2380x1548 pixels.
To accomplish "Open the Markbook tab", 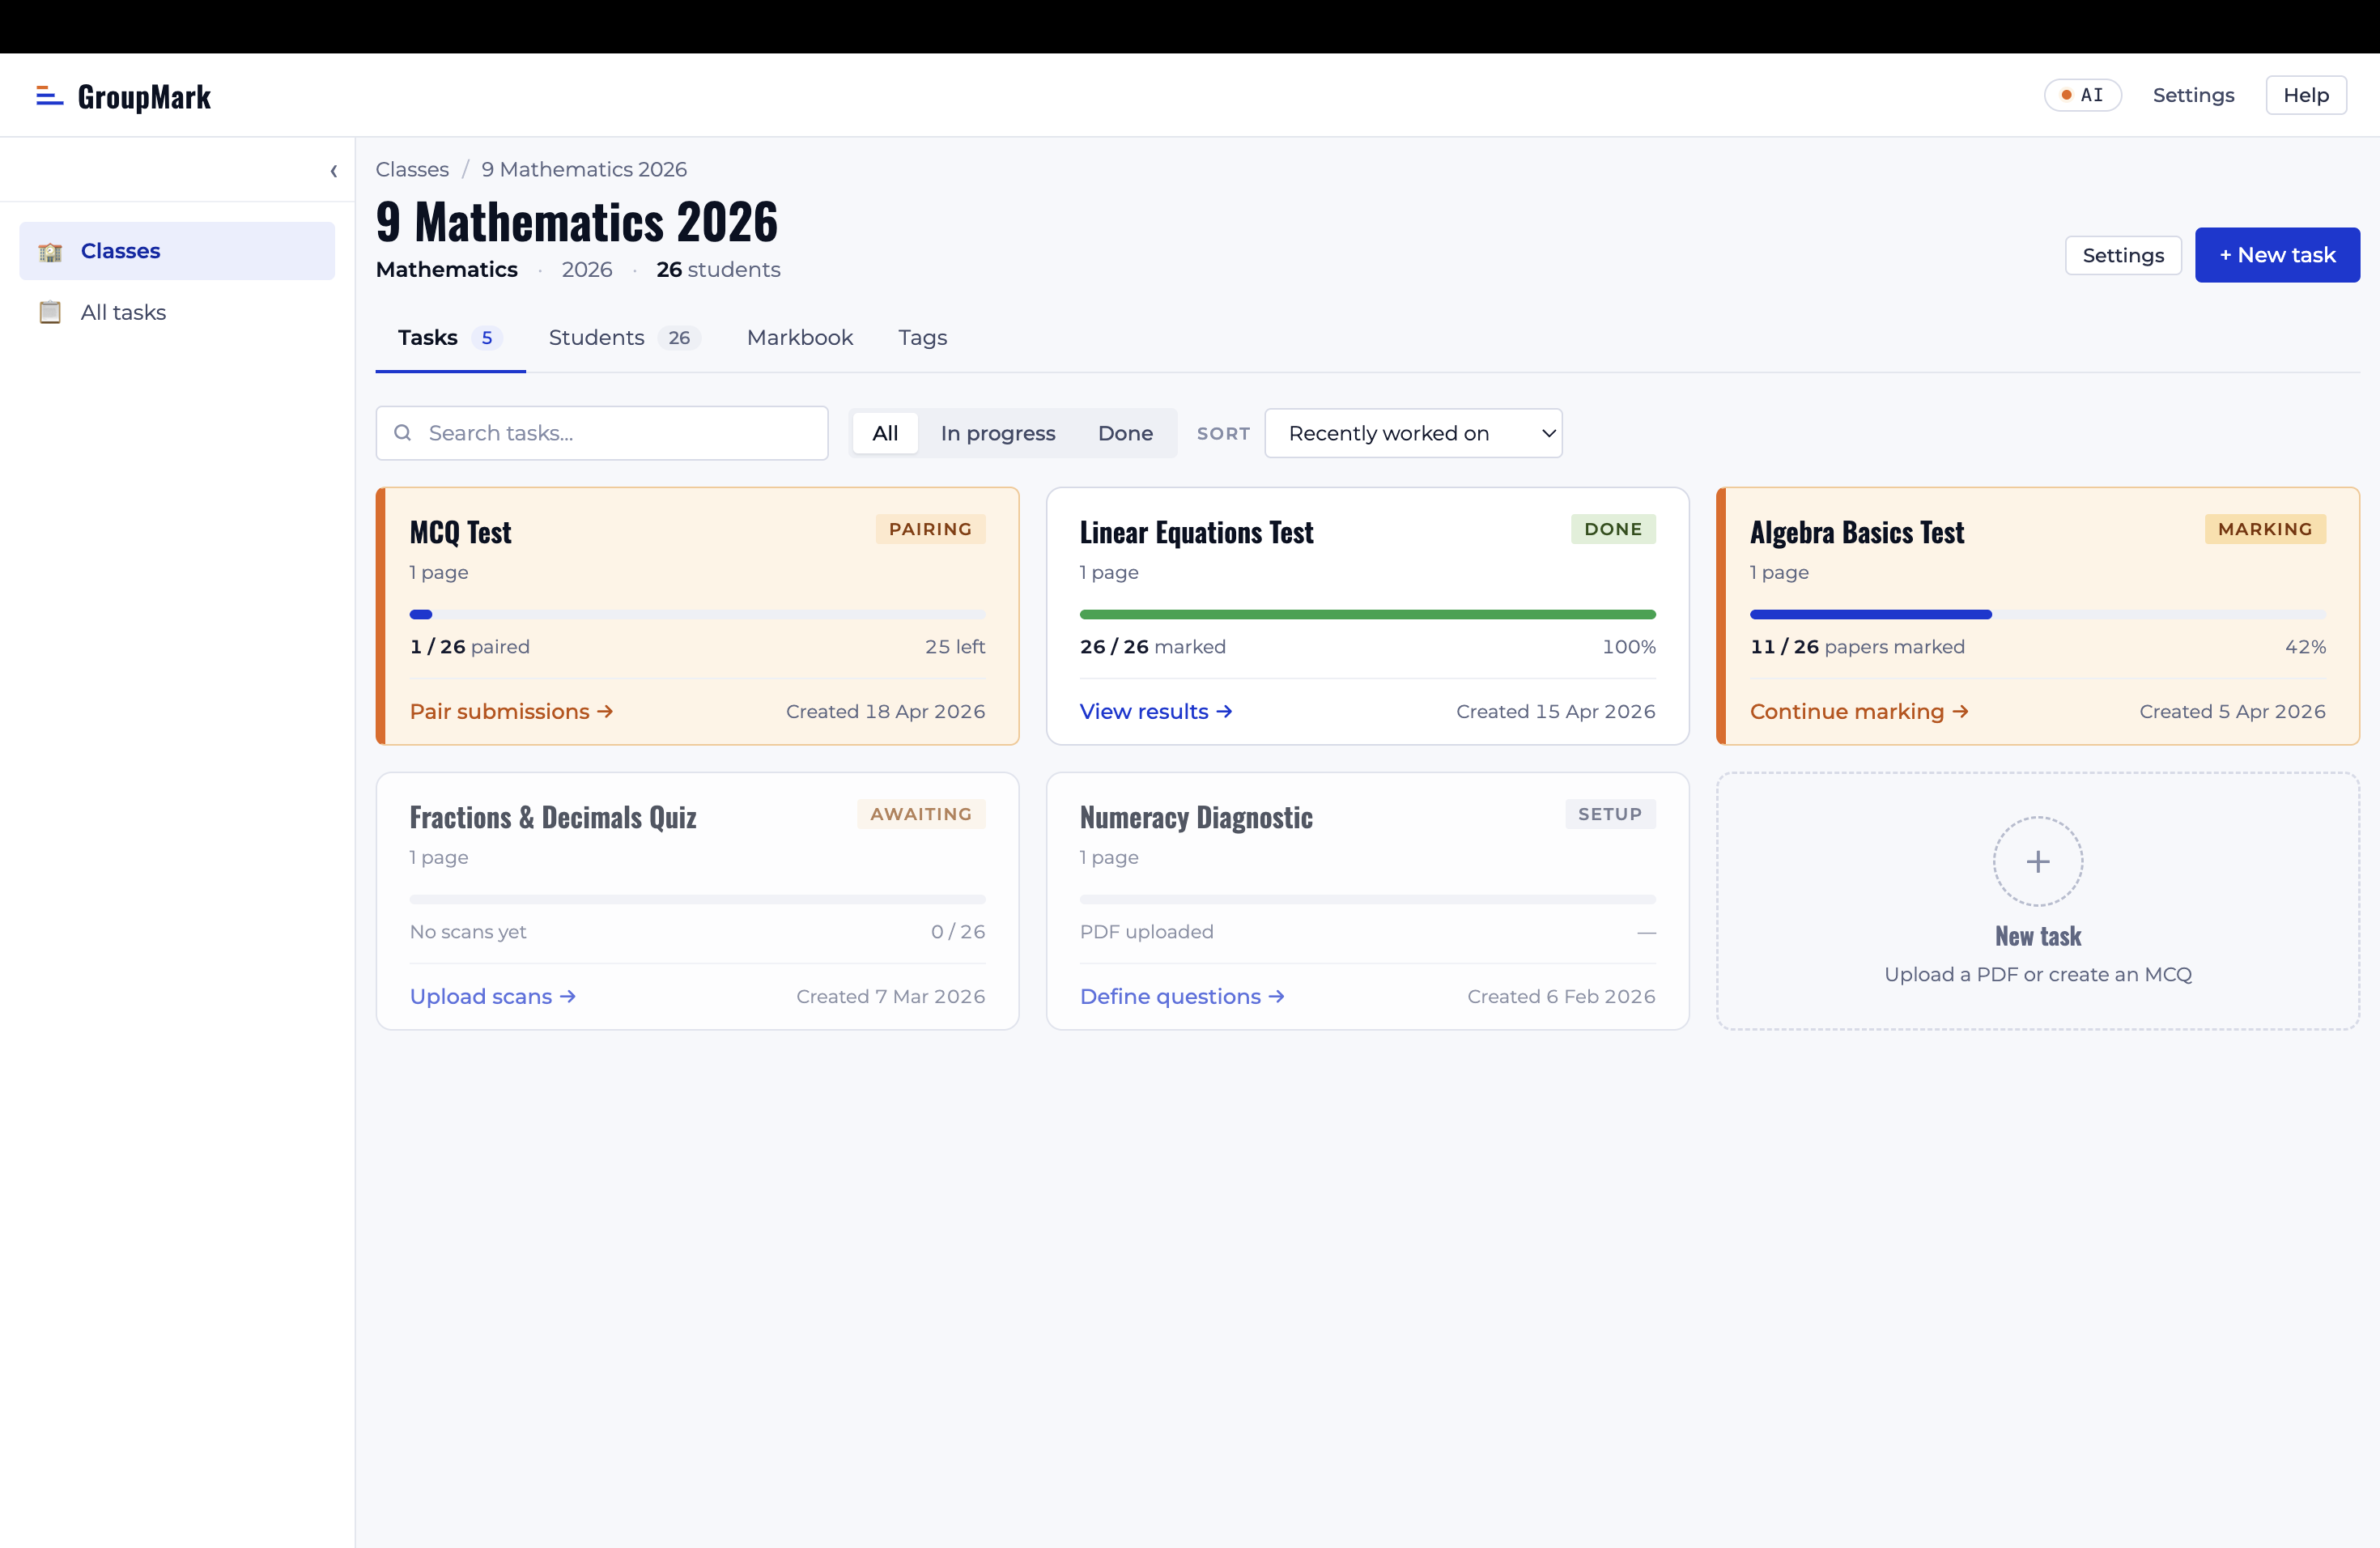I will (799, 337).
